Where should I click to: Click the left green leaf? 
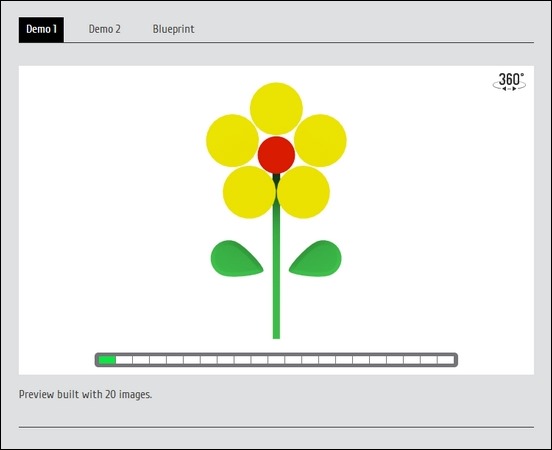tap(236, 259)
